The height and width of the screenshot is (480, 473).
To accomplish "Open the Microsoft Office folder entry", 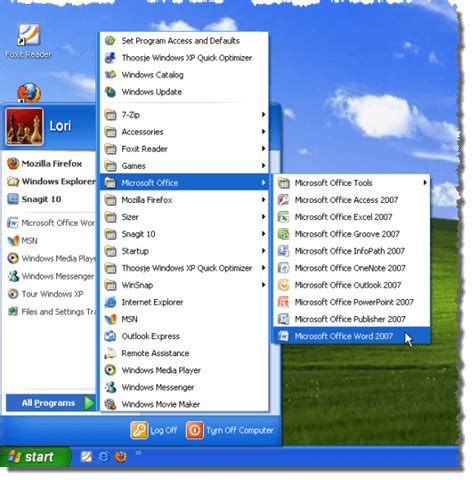I will [x=184, y=183].
